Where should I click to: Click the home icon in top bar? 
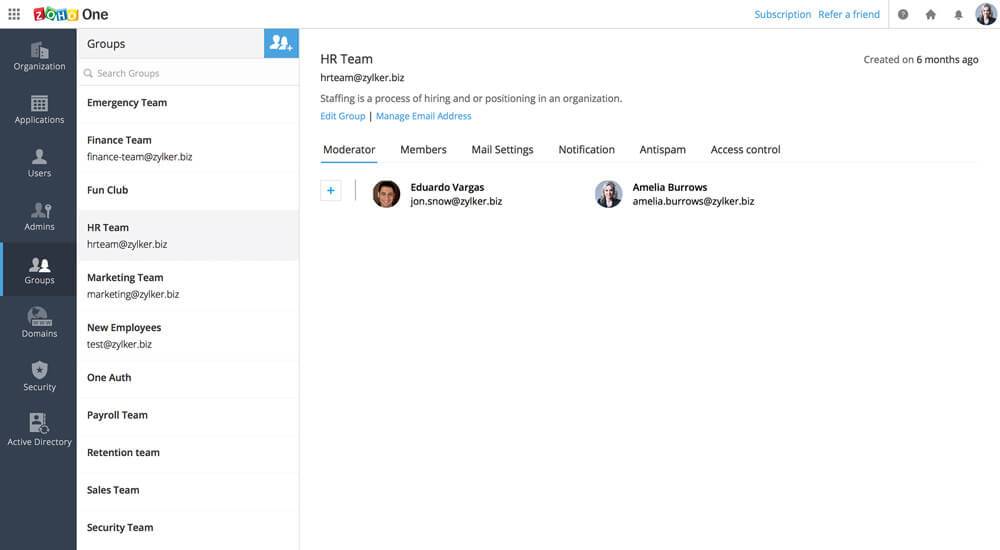coord(931,14)
